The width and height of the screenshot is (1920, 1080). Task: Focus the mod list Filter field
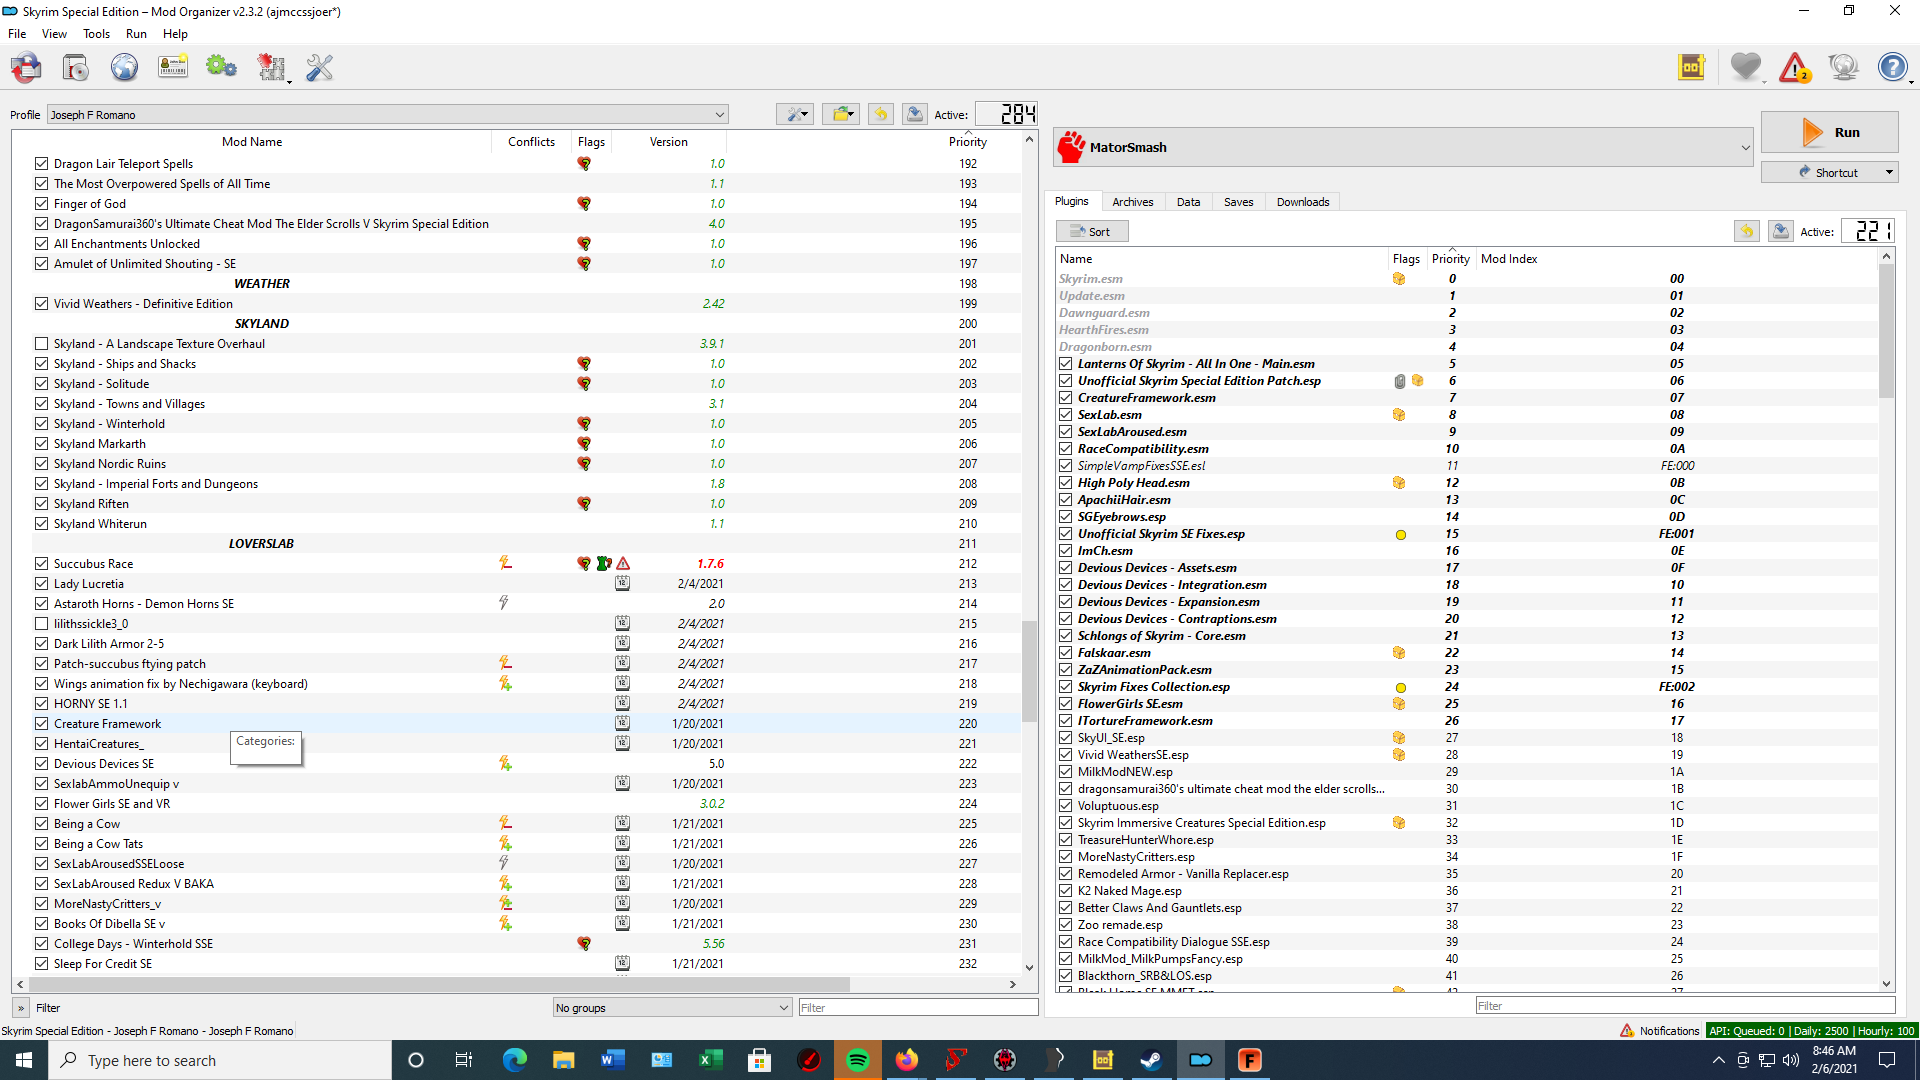click(x=916, y=1007)
